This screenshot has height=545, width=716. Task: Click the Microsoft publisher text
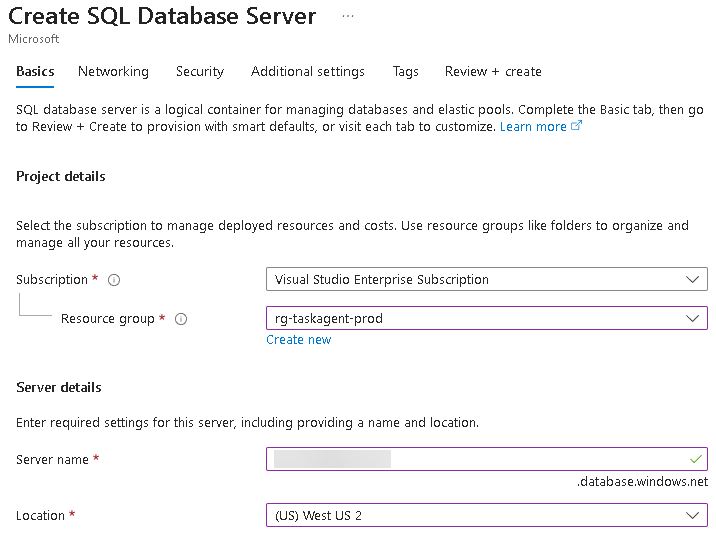(34, 39)
